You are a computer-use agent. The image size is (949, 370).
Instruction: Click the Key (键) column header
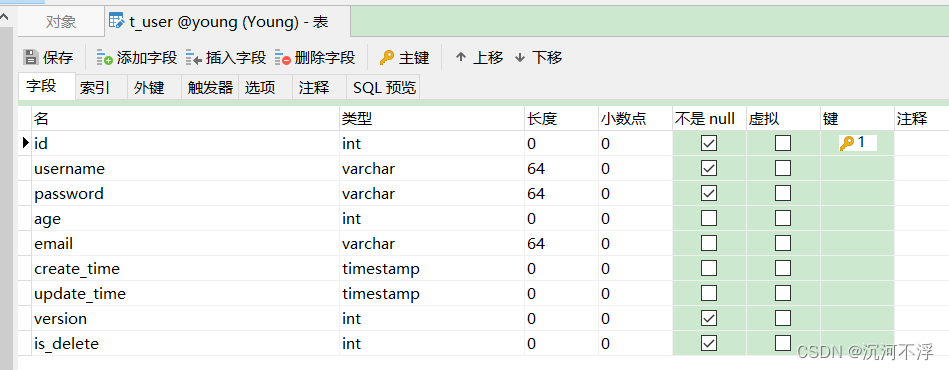point(857,119)
